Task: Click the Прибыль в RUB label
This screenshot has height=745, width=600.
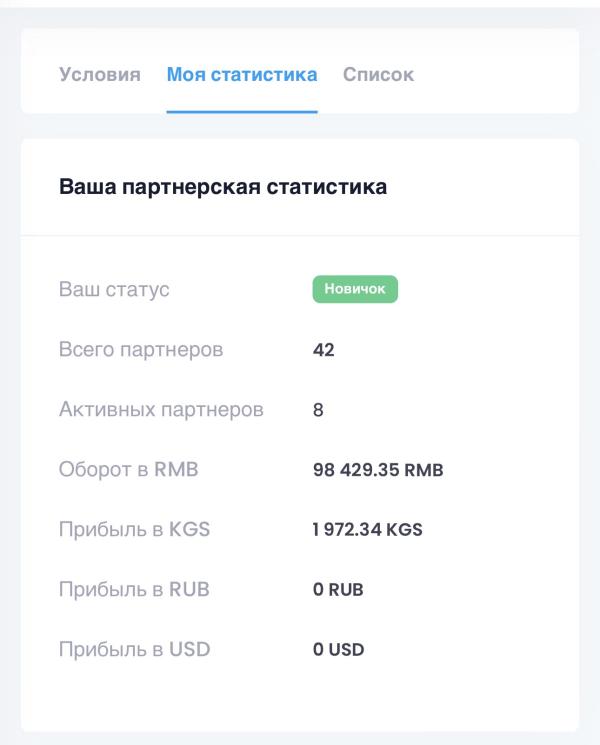Action: click(x=134, y=590)
